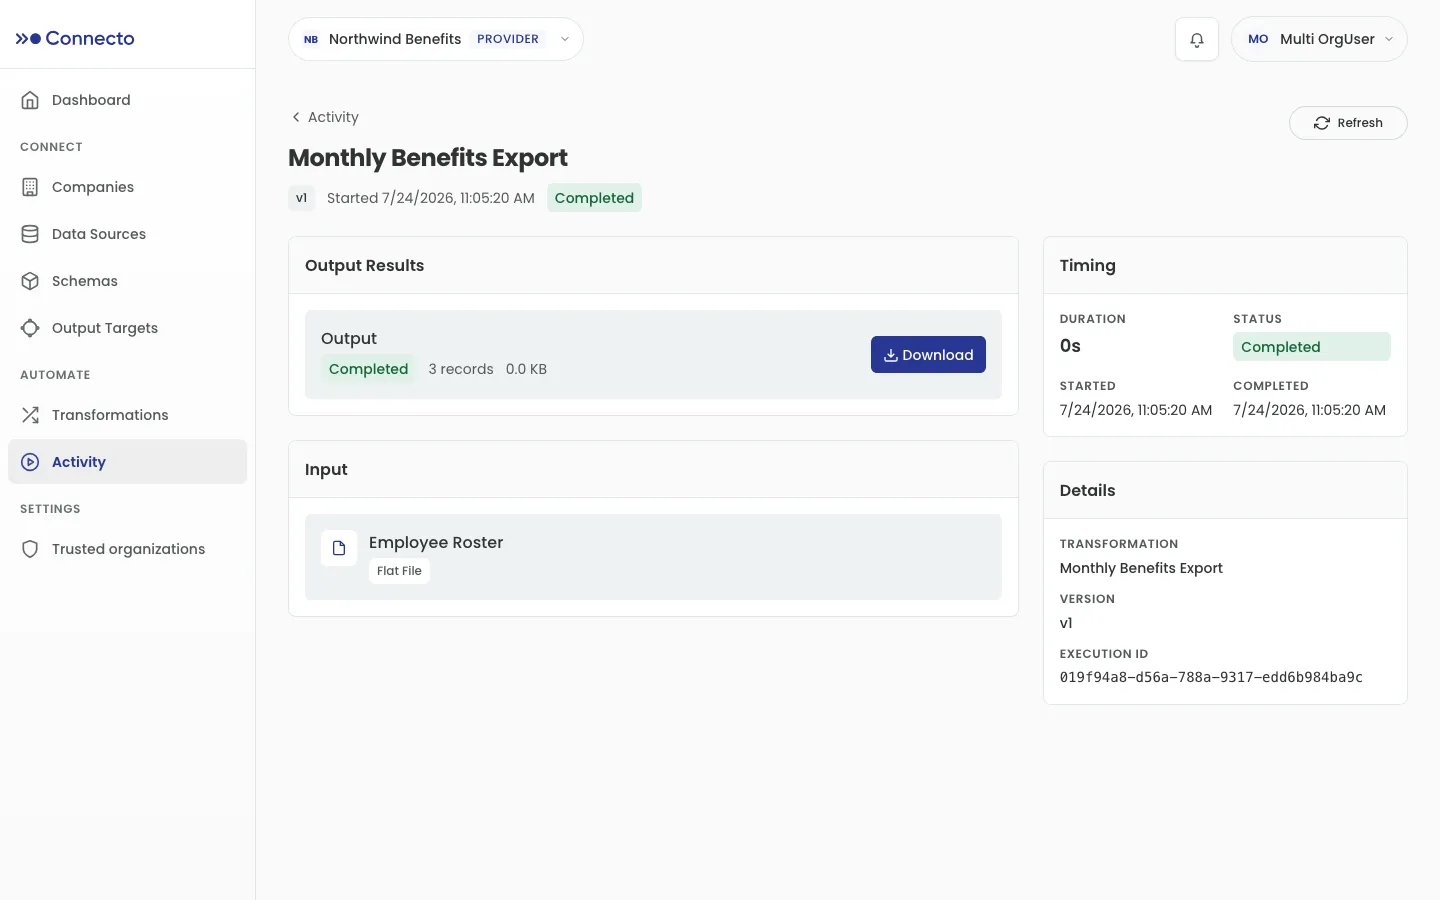Viewport: 1440px width, 900px height.
Task: Open the Dashboard home icon
Action: point(30,100)
